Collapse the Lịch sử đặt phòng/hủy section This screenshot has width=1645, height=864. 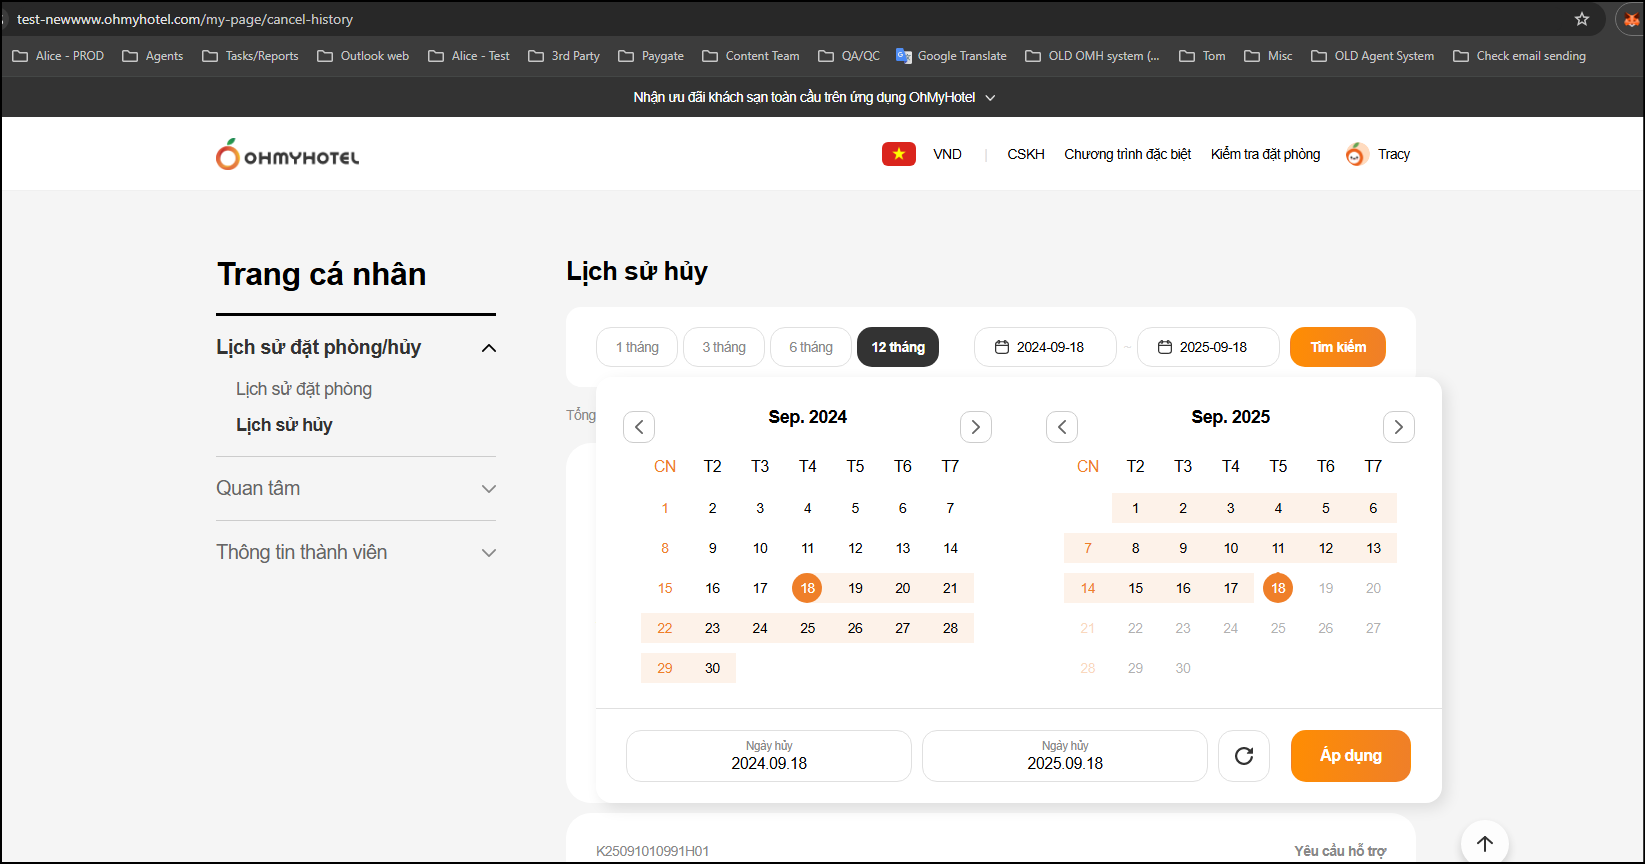click(x=489, y=348)
